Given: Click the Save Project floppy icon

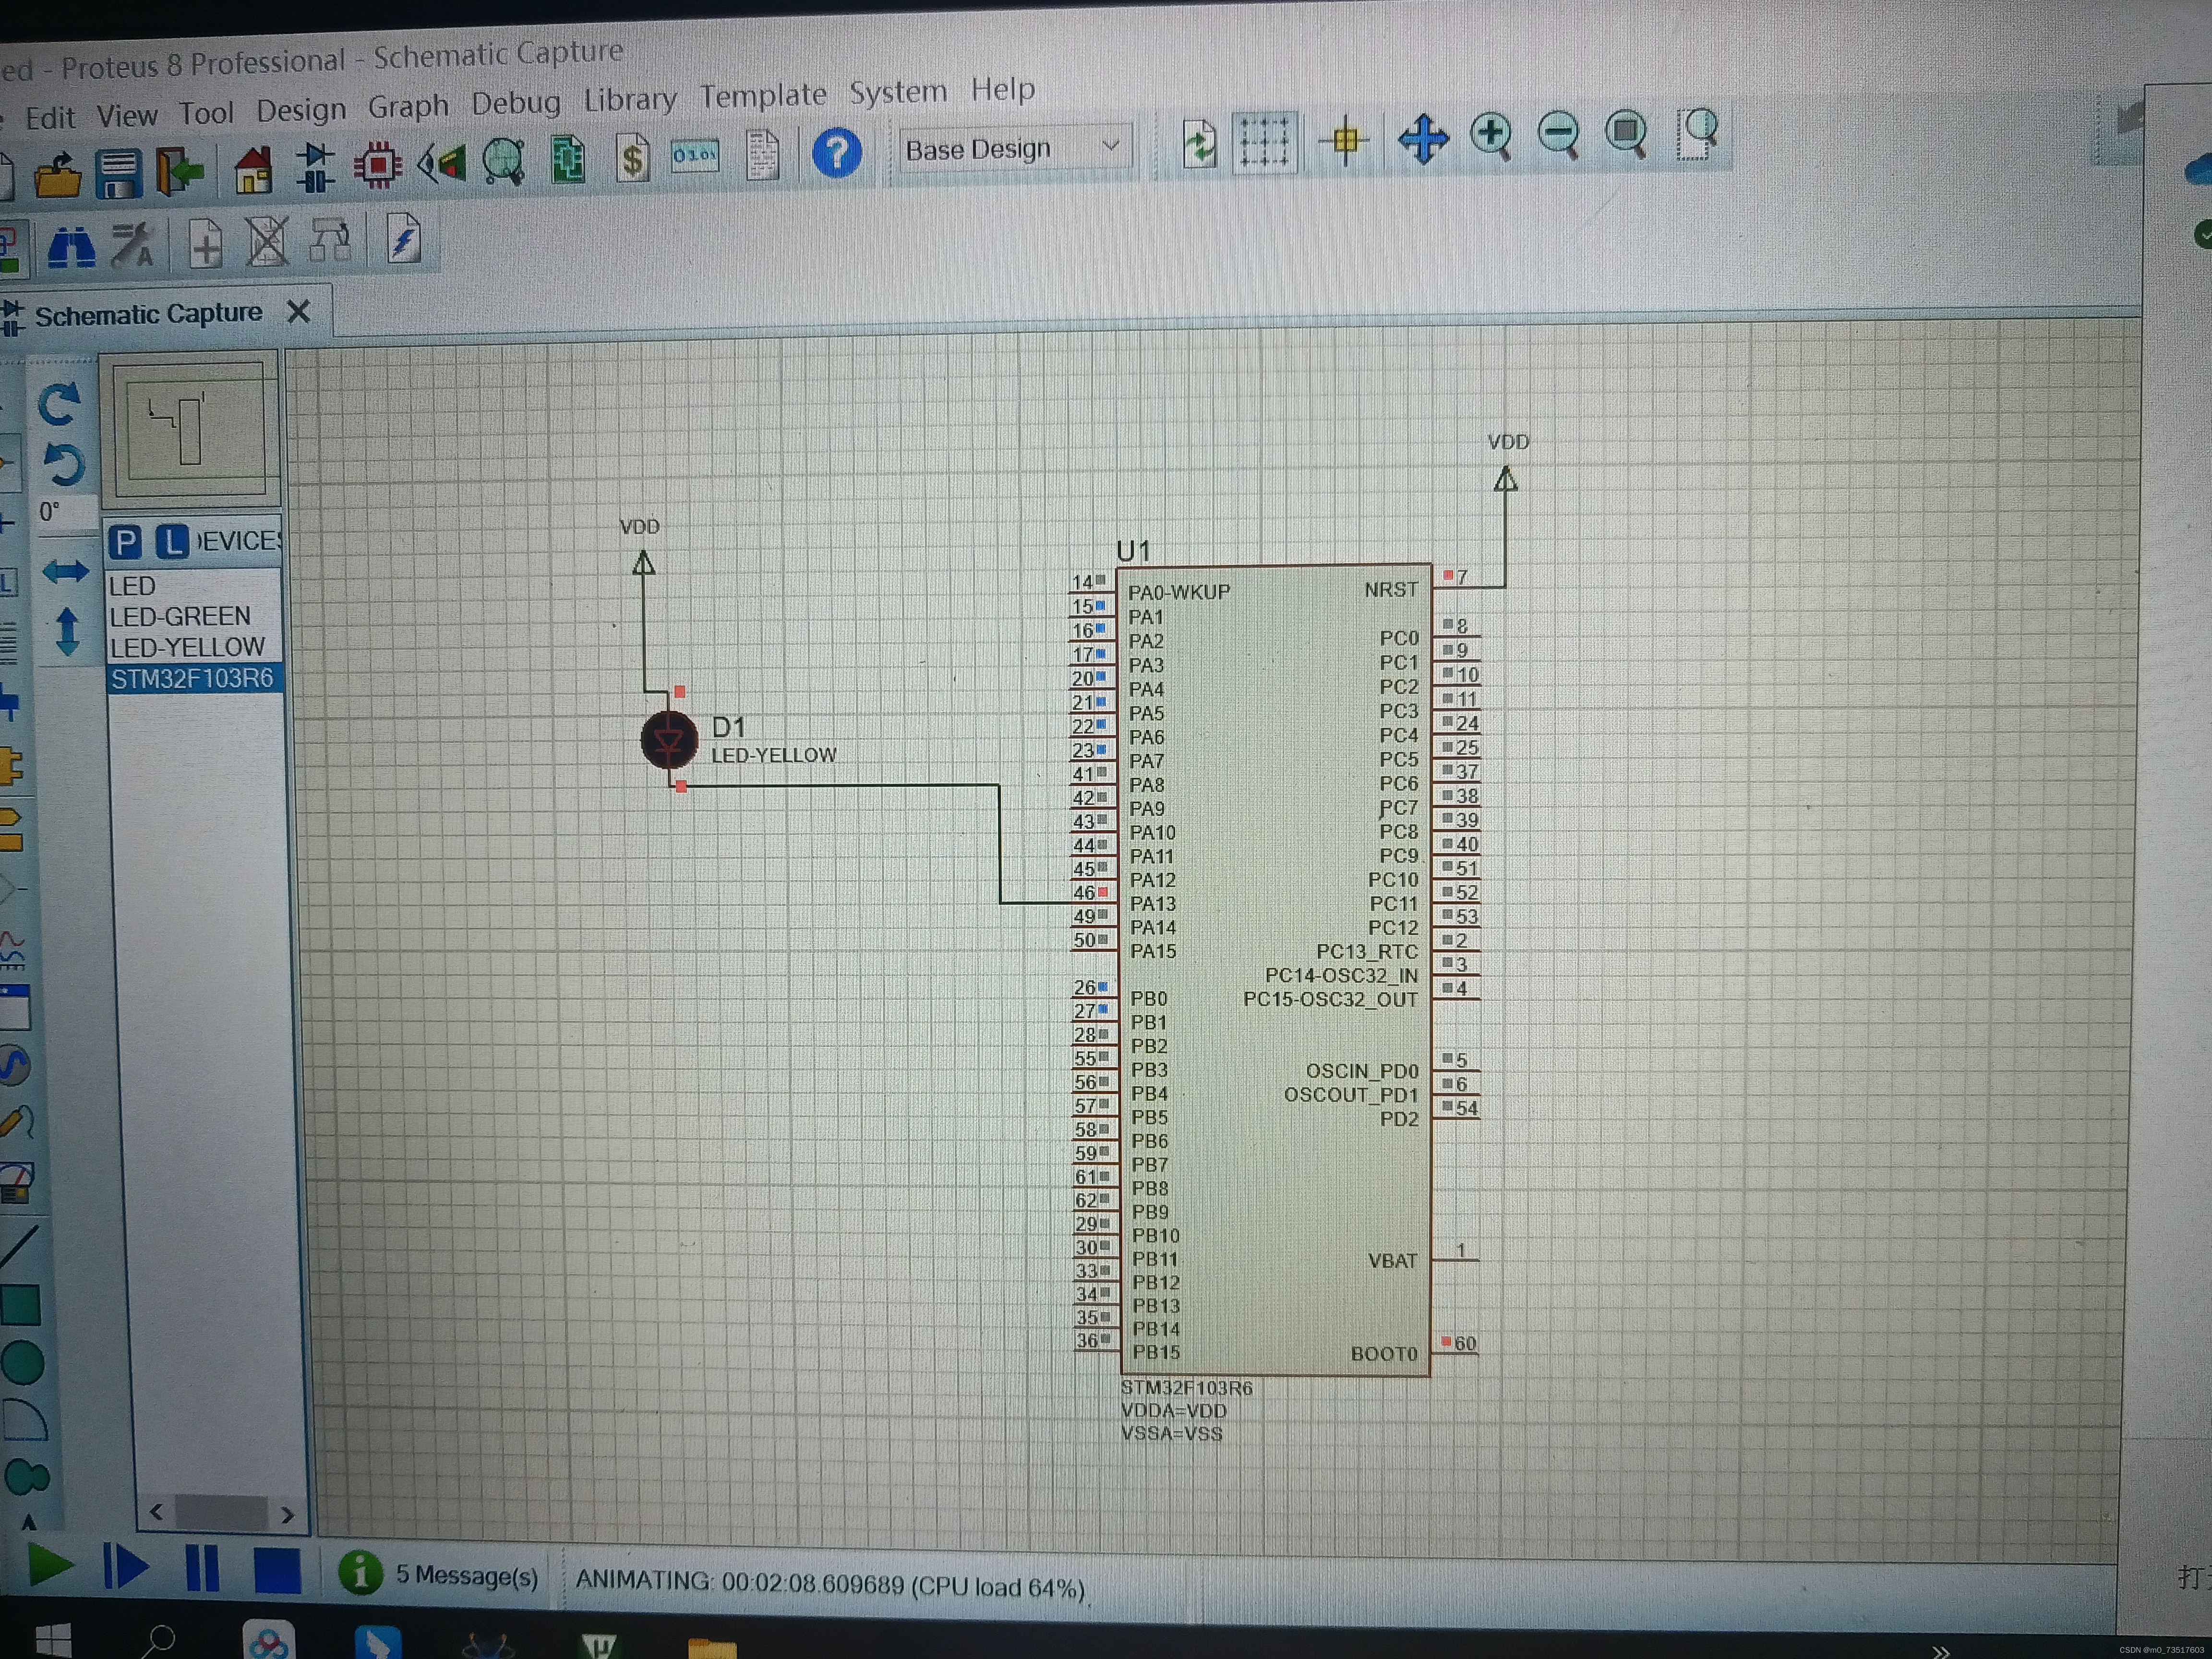Looking at the screenshot, I should [x=119, y=173].
